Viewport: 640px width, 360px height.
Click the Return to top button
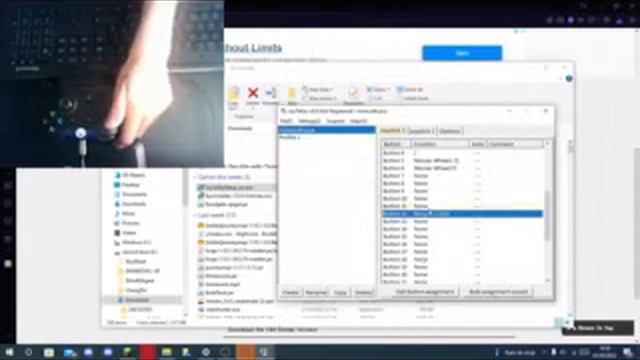click(x=598, y=328)
